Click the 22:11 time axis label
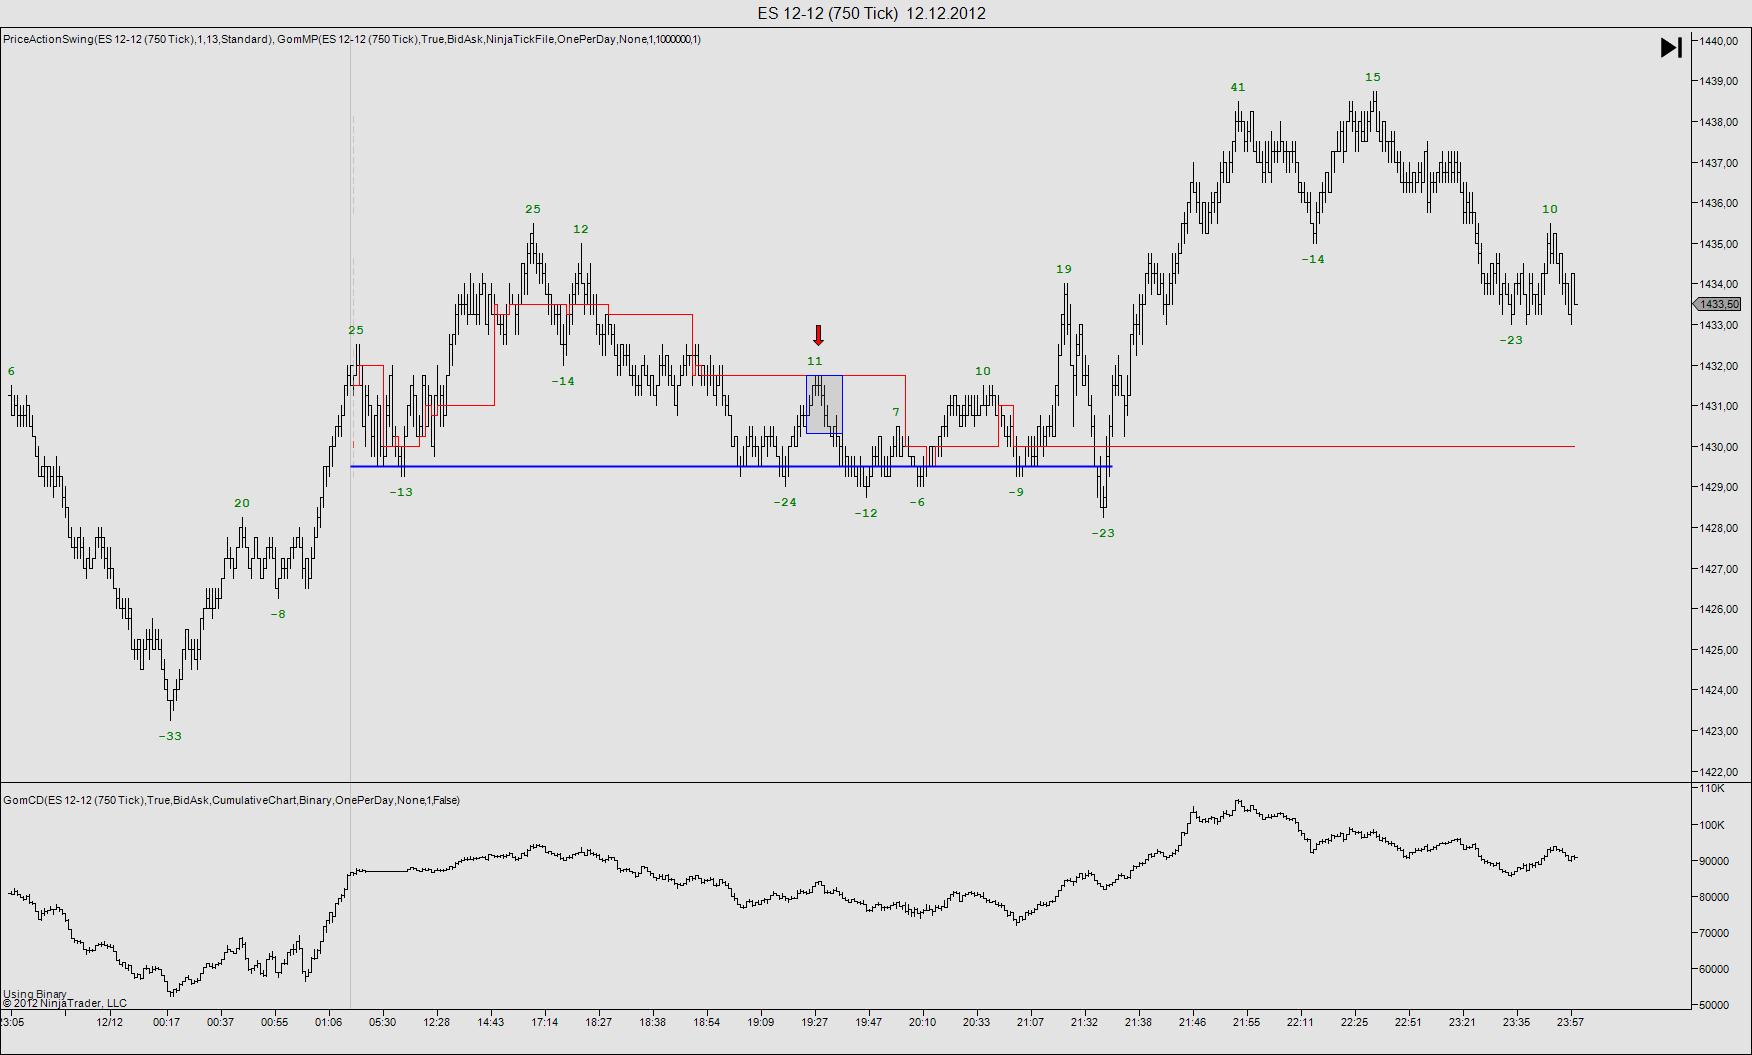The width and height of the screenshot is (1752, 1055). (1300, 1022)
